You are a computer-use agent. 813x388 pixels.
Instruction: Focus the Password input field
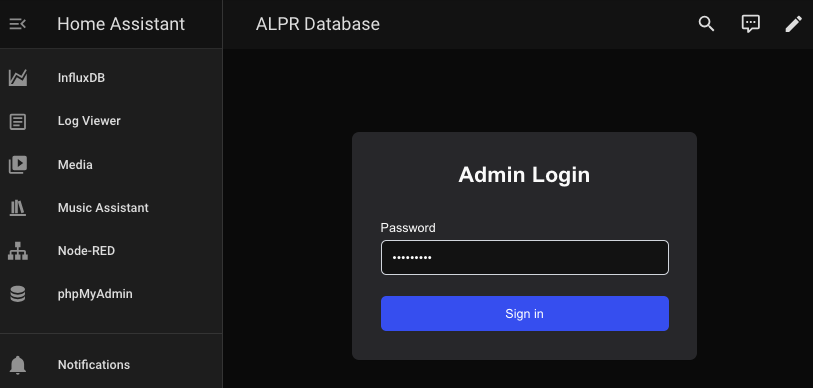525,257
